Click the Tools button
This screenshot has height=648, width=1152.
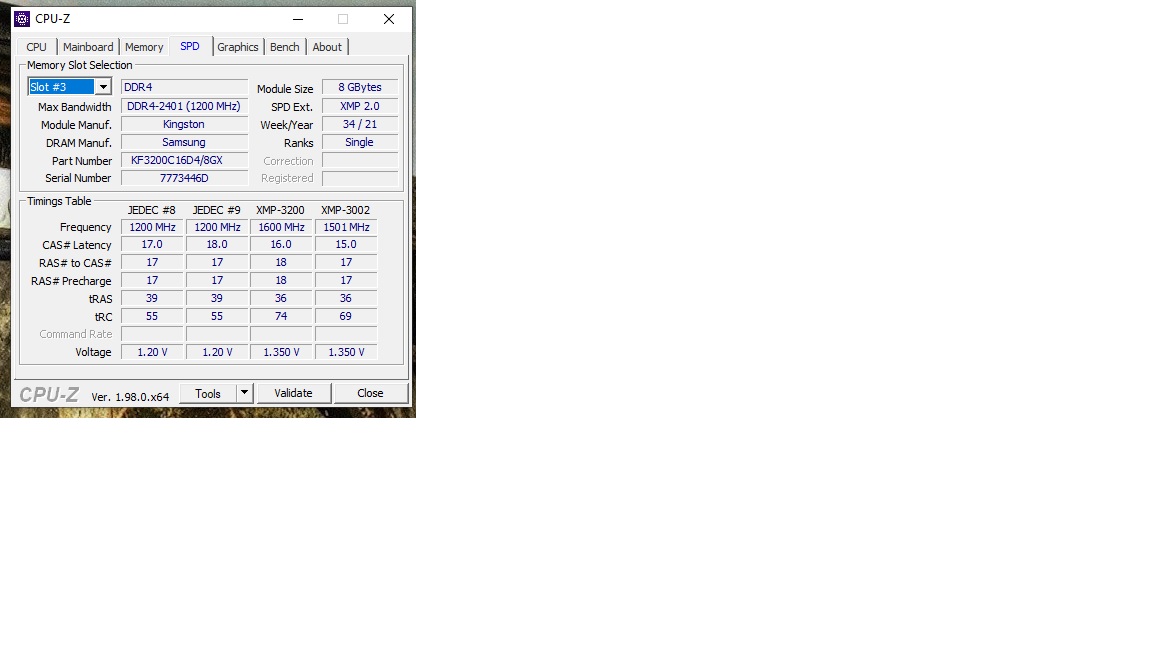(208, 393)
